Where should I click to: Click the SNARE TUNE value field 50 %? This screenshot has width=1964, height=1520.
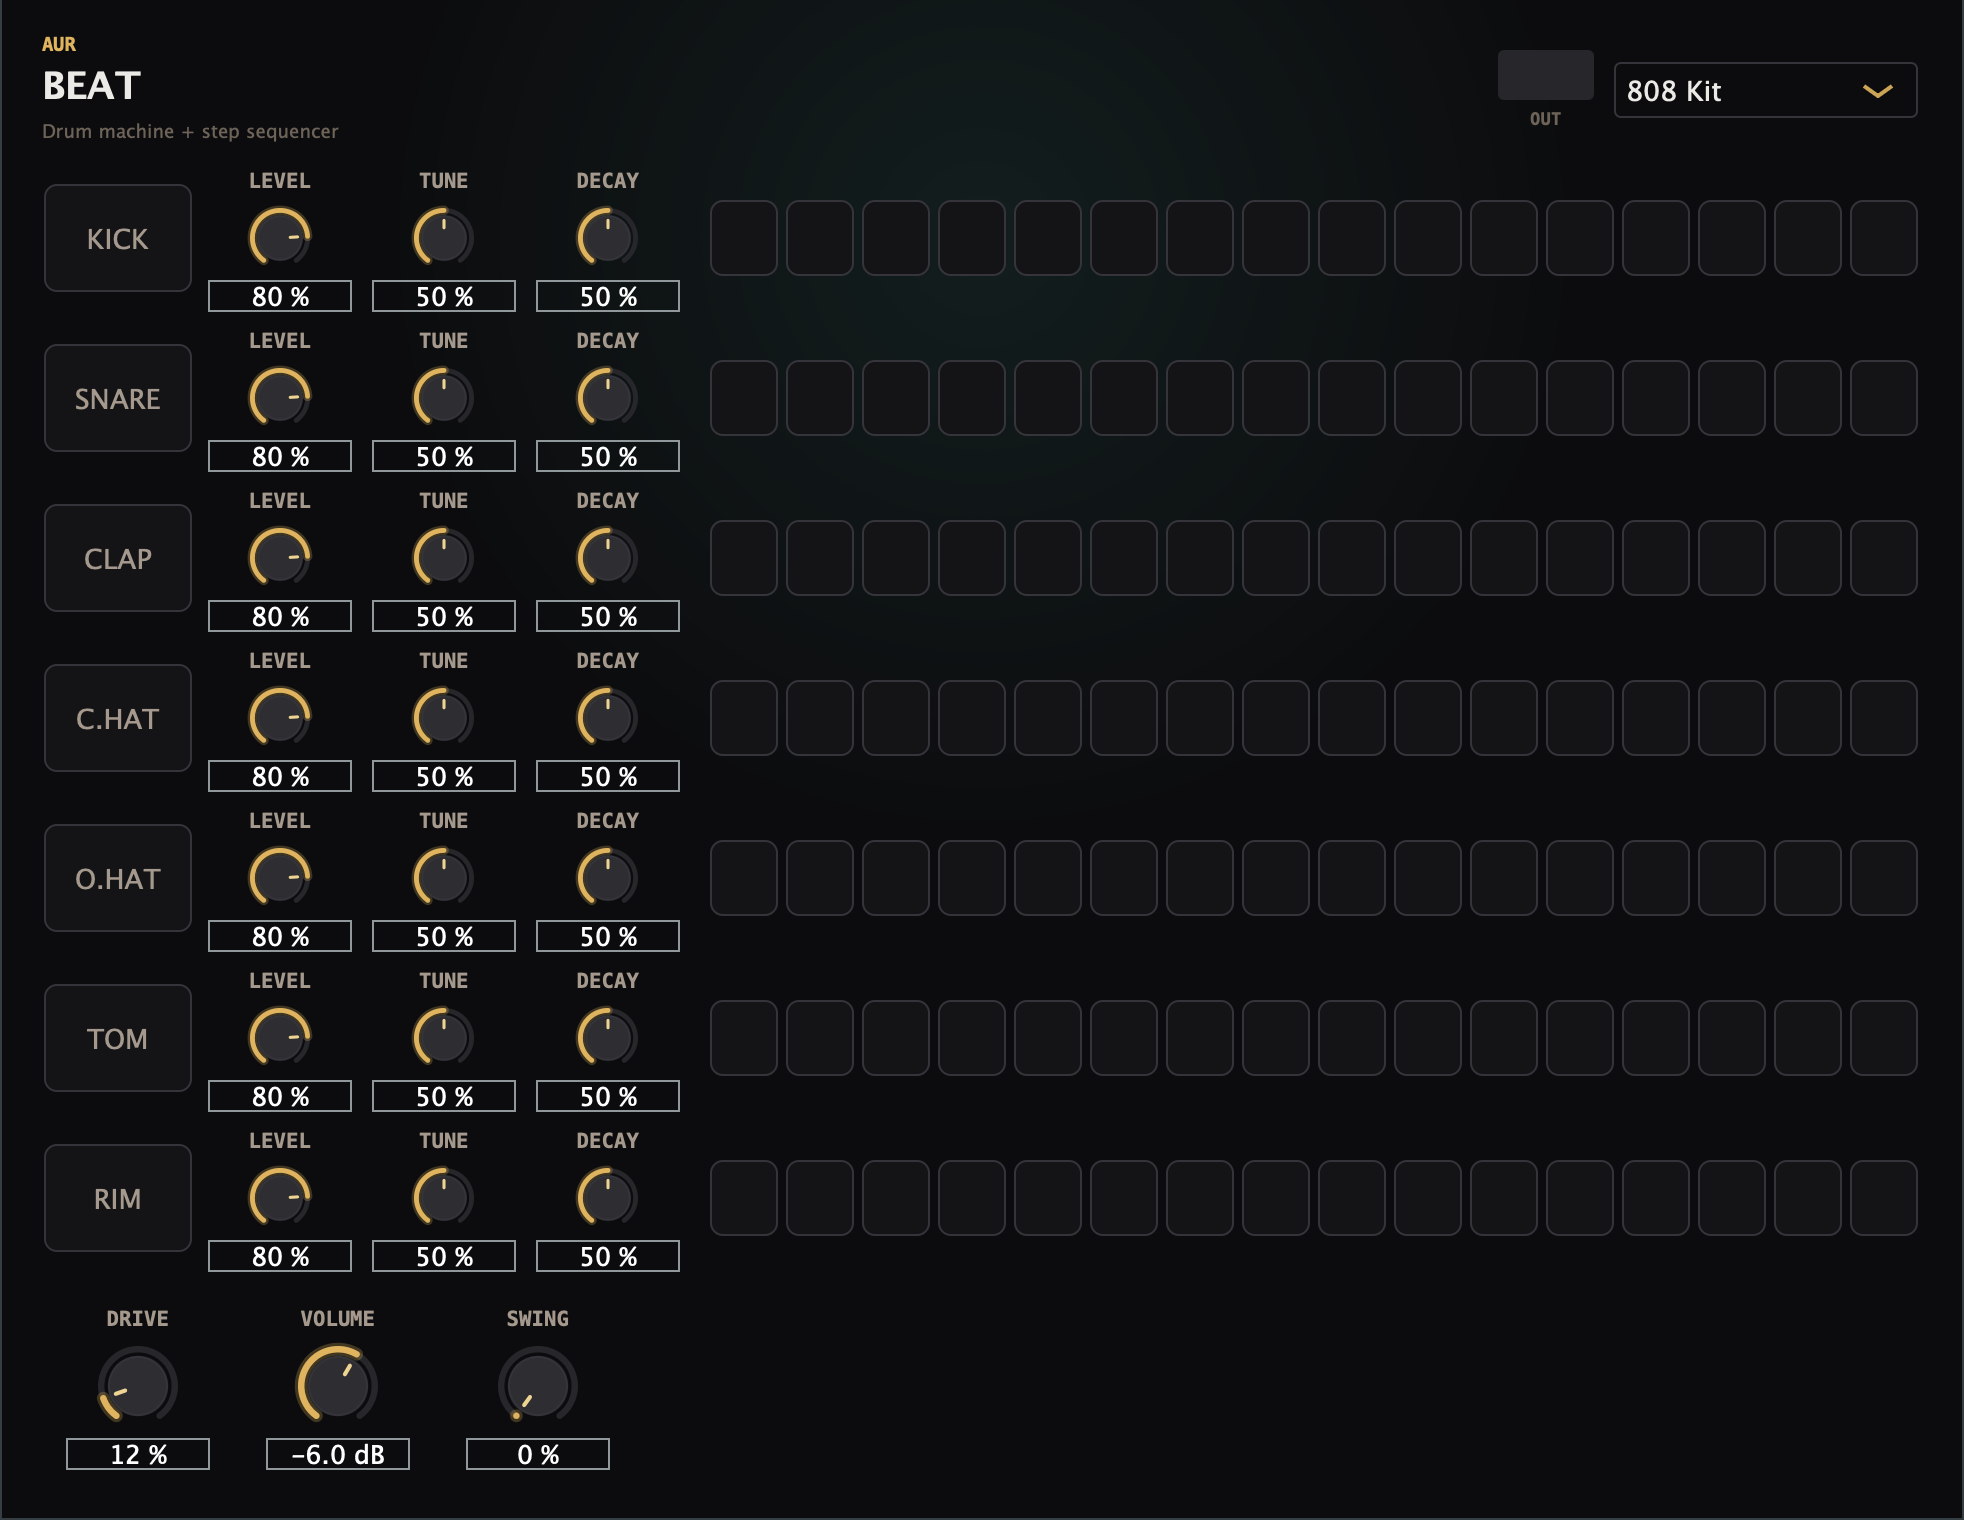pos(444,456)
